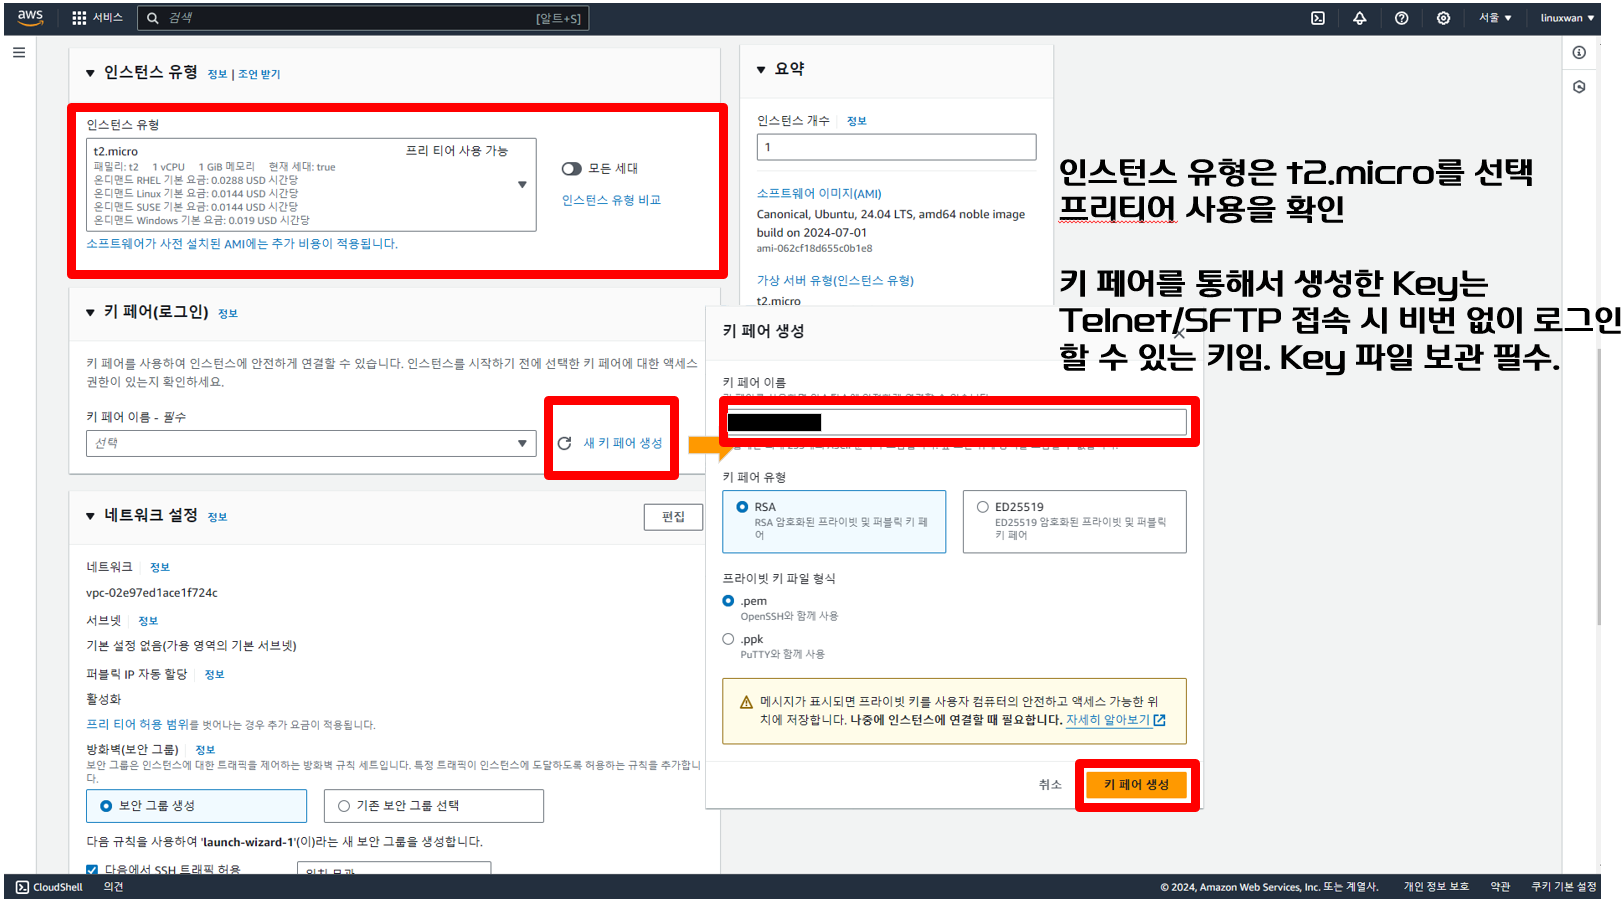
Task: Open the linuxwan account menu
Action: click(1567, 18)
